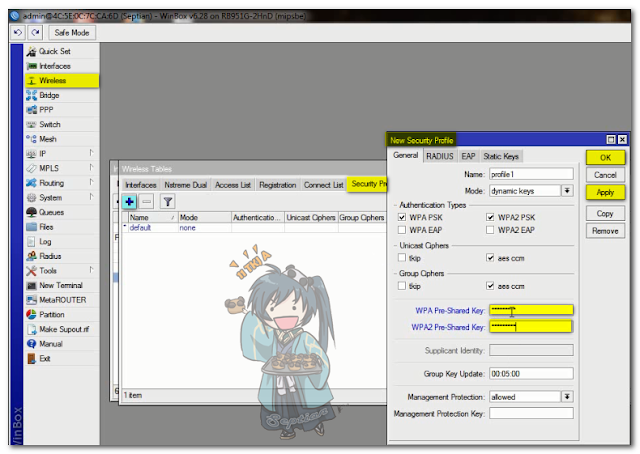Open Radius in sidebar
Viewport: 640px width, 454px height.
pos(62,256)
